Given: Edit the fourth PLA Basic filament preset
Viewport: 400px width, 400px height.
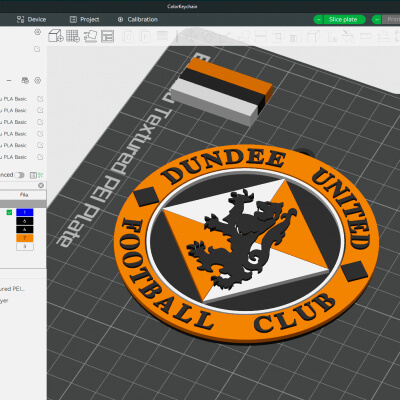Looking at the screenshot, I should point(40,134).
